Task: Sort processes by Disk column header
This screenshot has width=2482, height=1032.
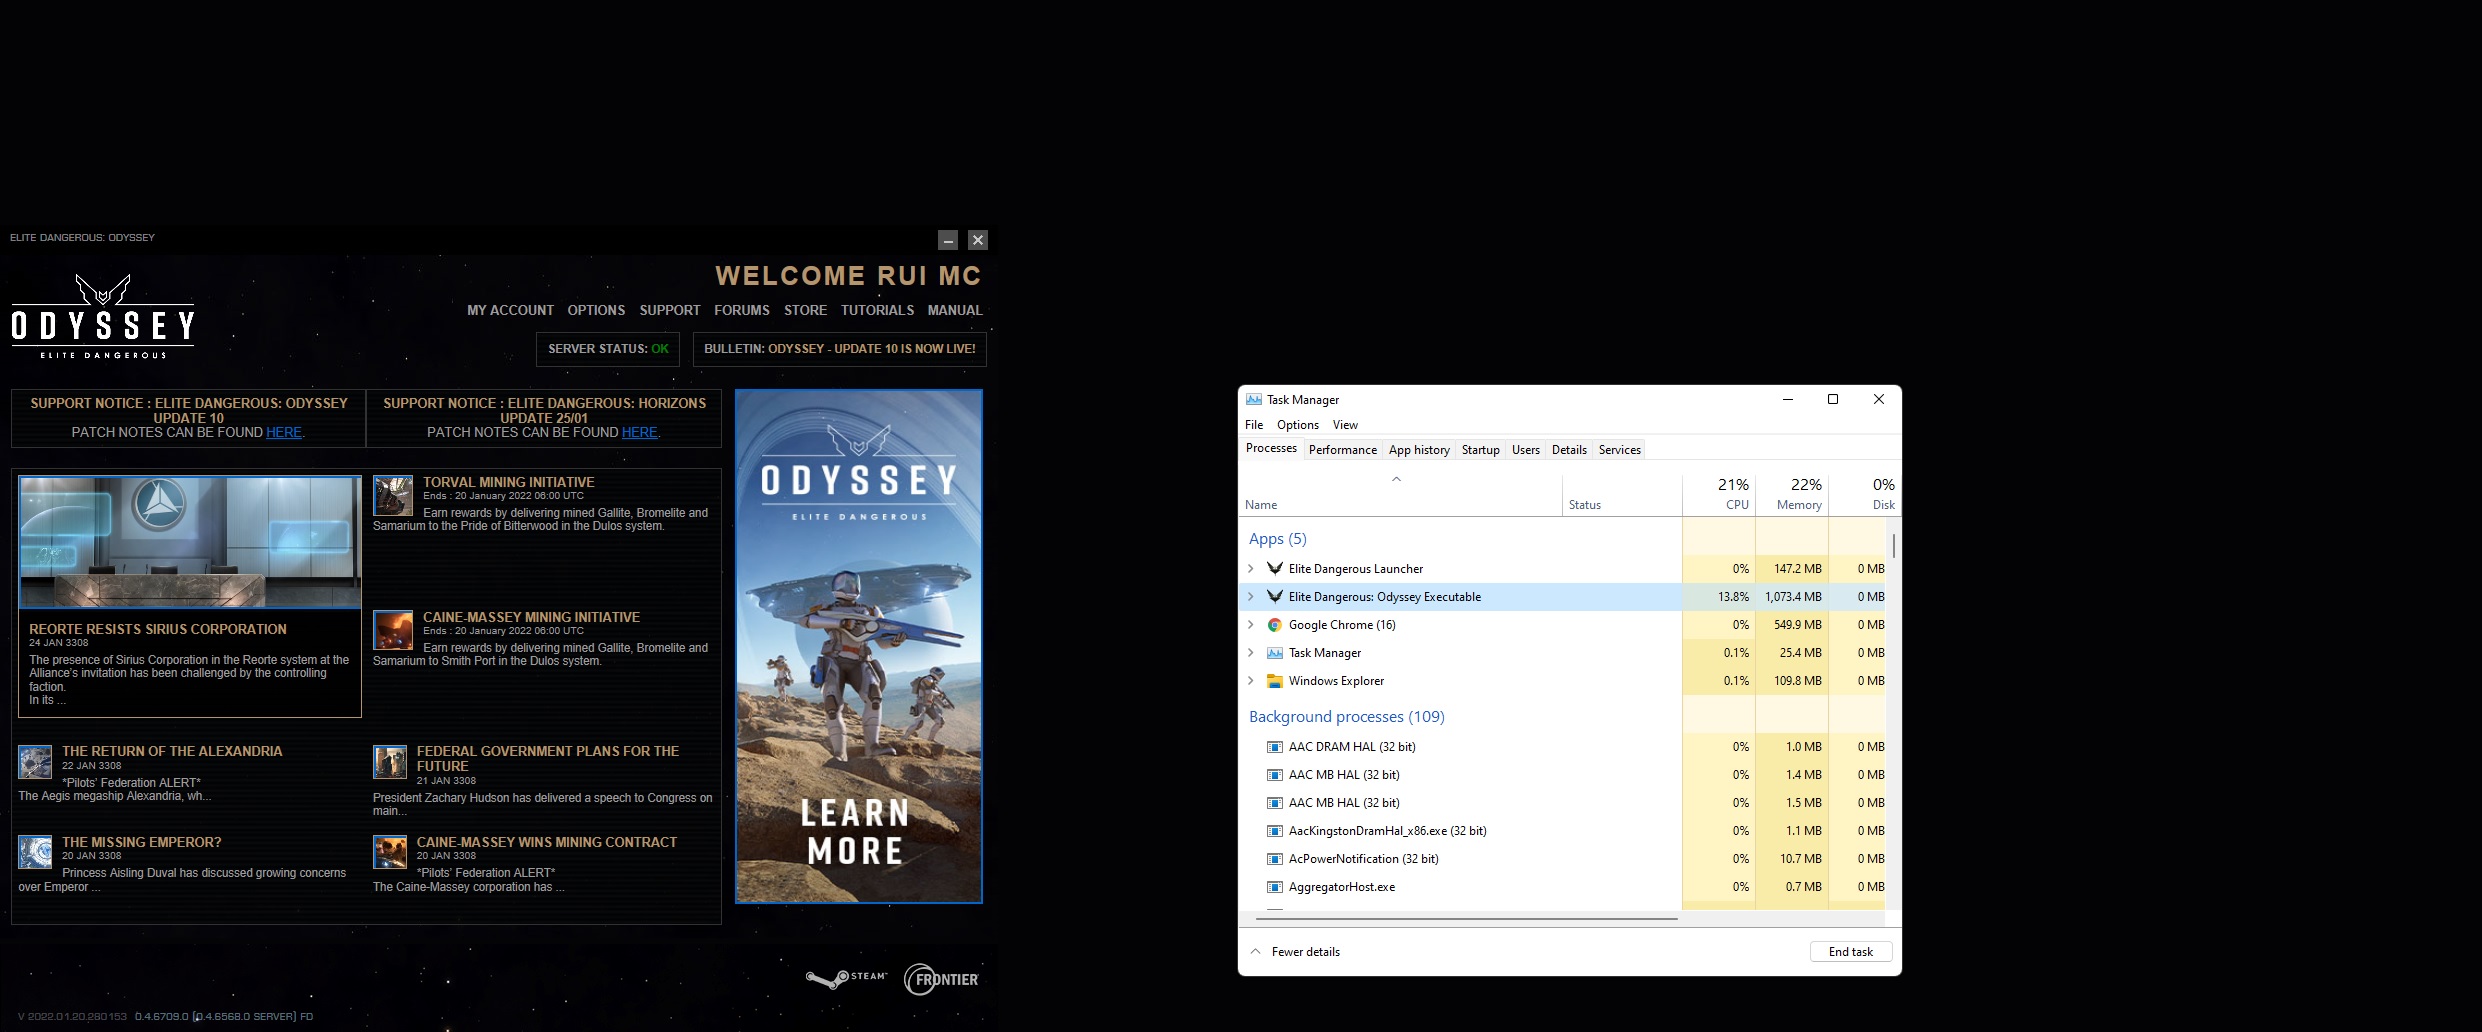Action: point(1863,494)
